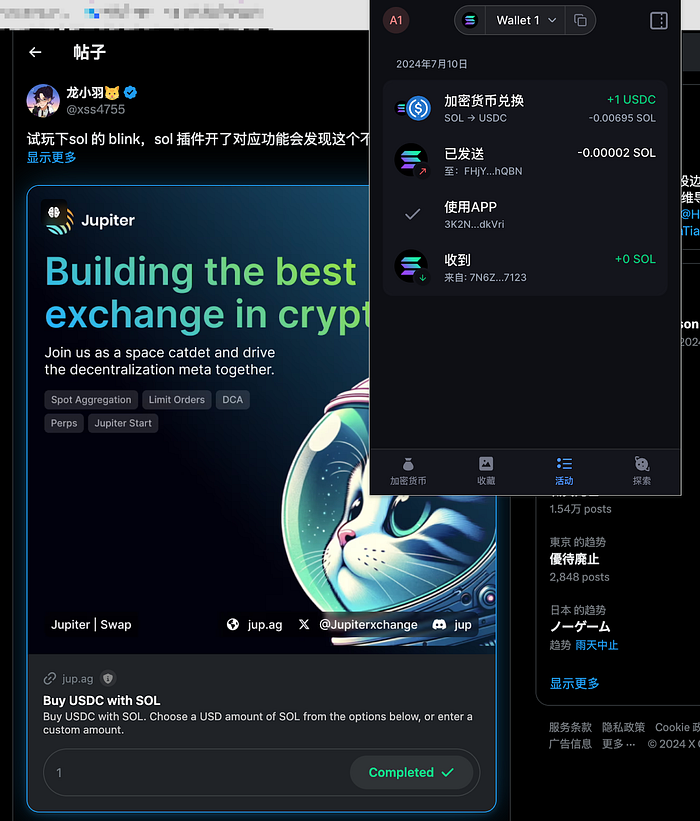Open the 探索 tab
700x821 pixels.
642,472
